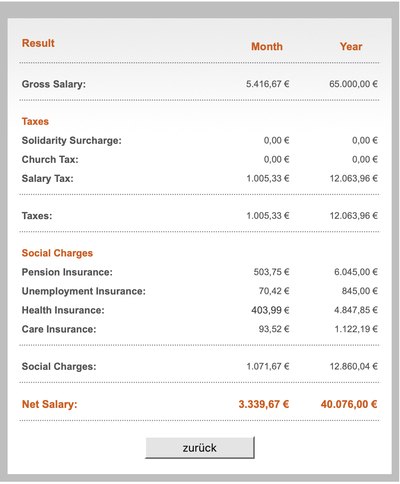Select the Solidarity Surcharge label
Viewport: 400px width, 484px height.
tap(72, 141)
